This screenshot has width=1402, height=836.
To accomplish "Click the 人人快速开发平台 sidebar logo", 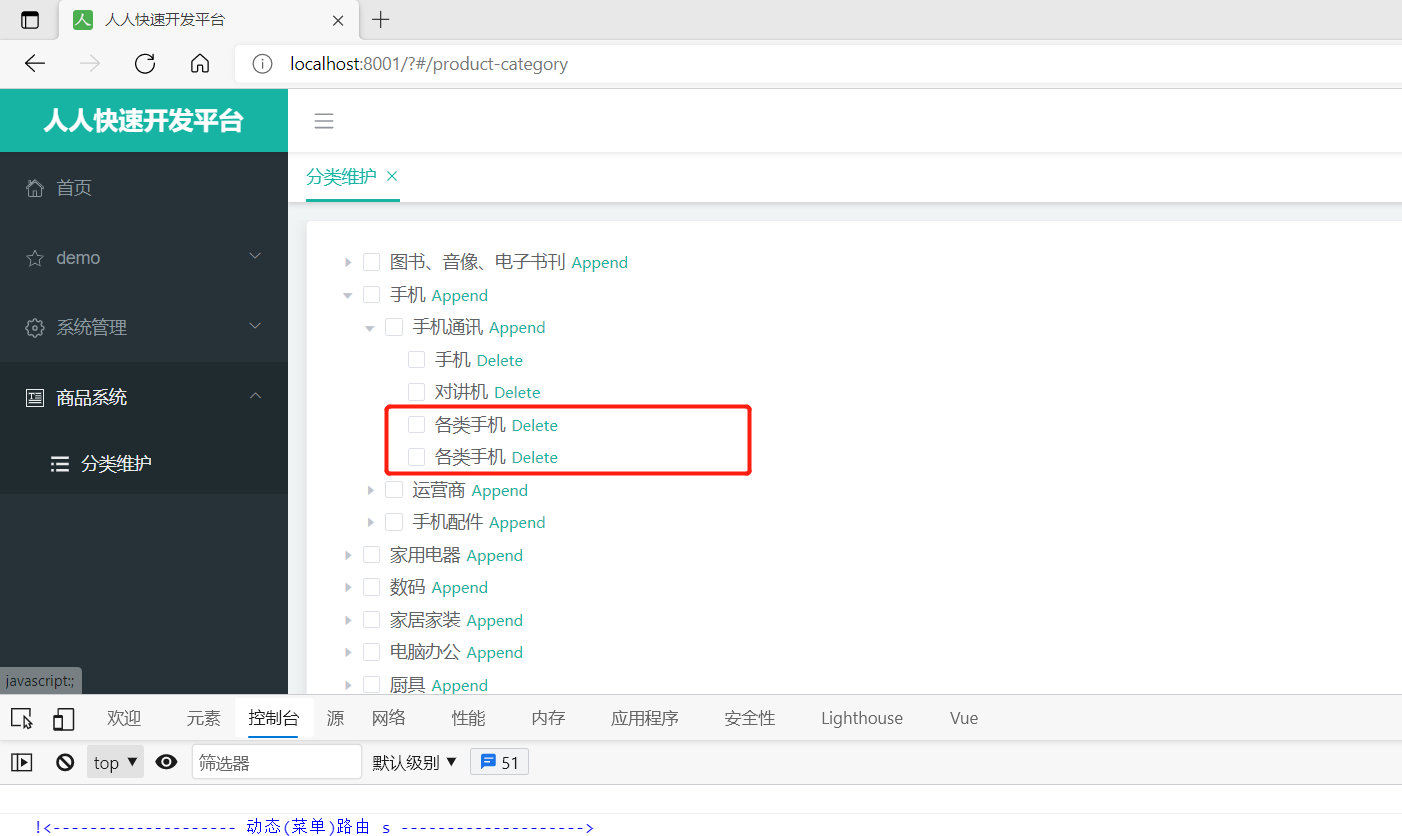I will [144, 120].
